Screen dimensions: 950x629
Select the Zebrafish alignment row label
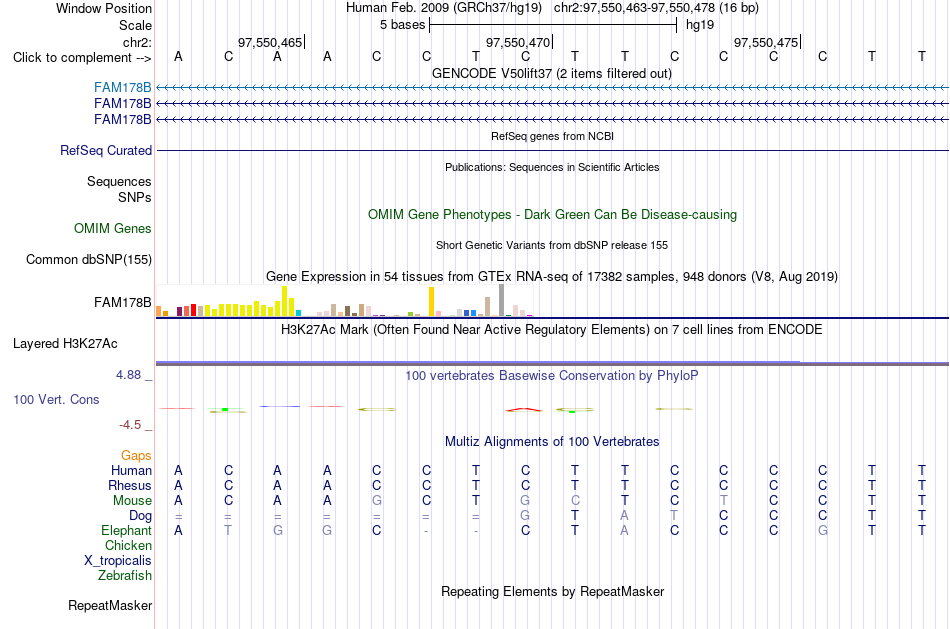[x=125, y=576]
